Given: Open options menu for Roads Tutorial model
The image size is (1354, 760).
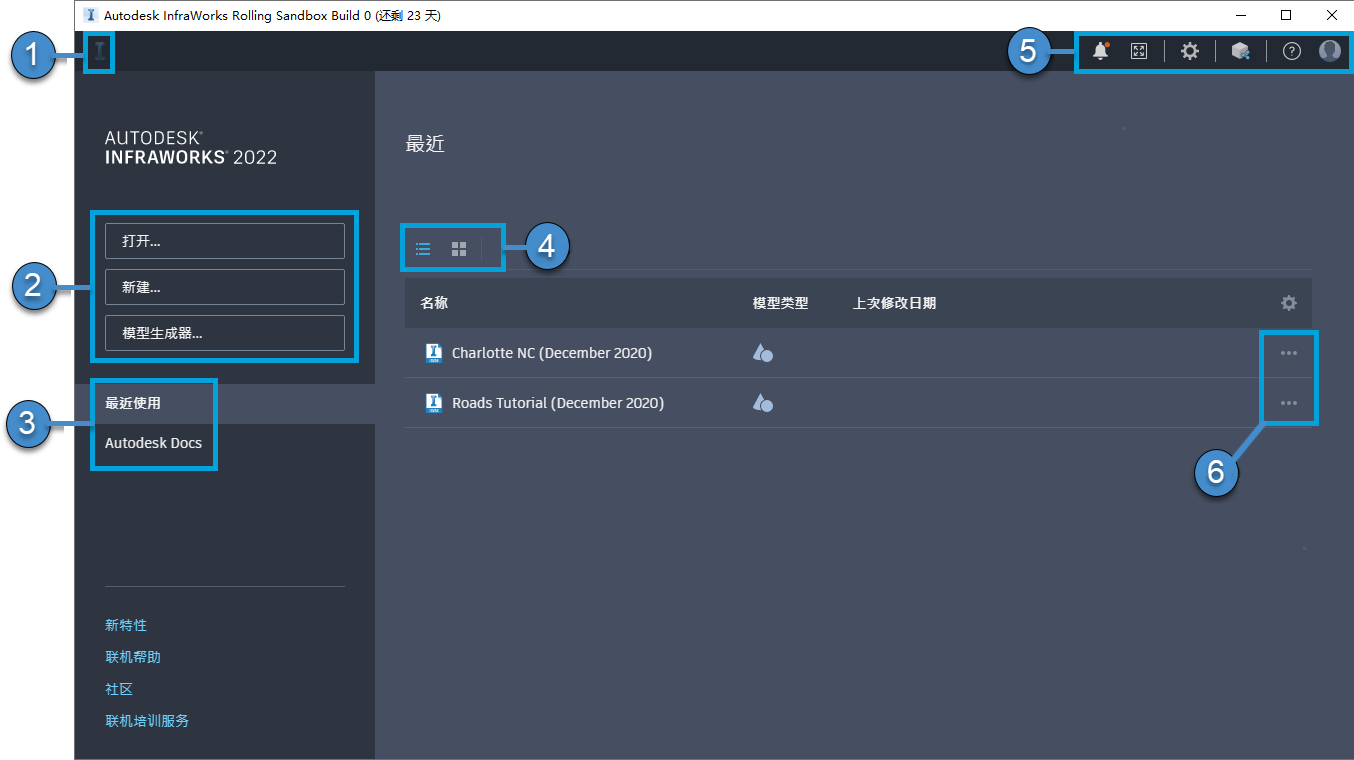Looking at the screenshot, I should pos(1289,403).
